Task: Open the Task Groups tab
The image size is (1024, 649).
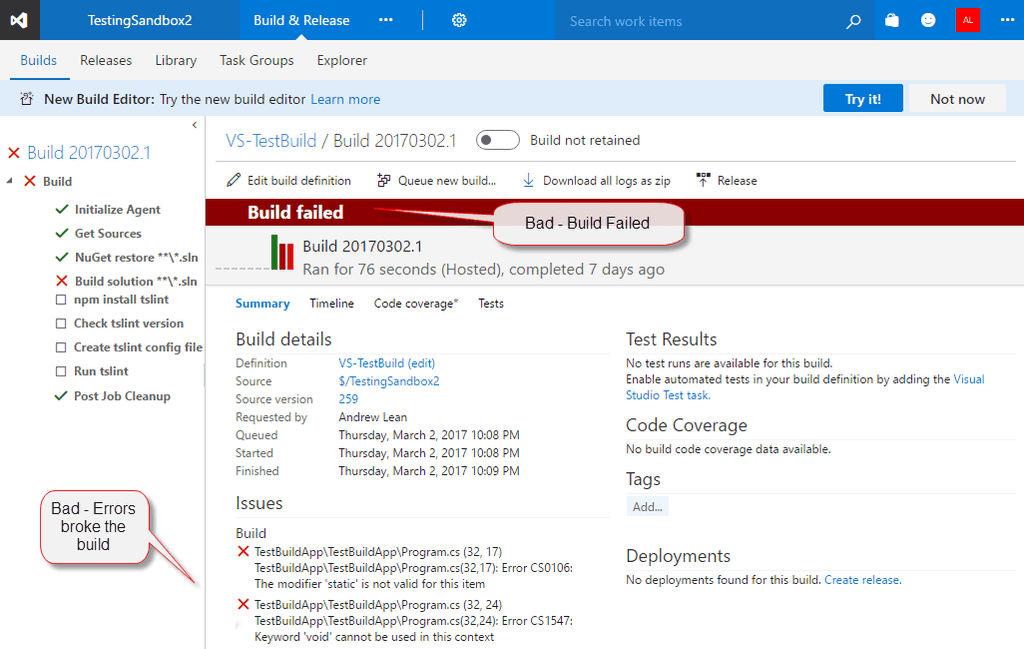Action: click(256, 60)
